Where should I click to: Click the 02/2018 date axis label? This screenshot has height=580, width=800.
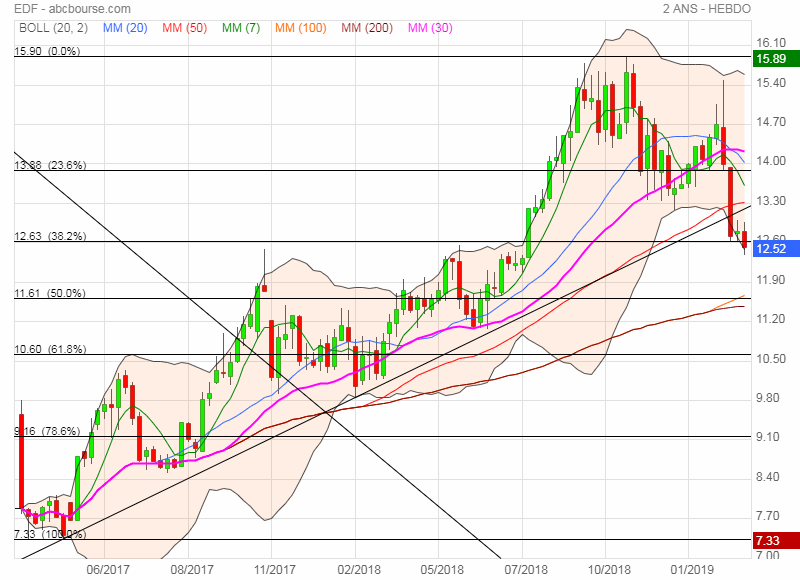pyautogui.click(x=359, y=570)
